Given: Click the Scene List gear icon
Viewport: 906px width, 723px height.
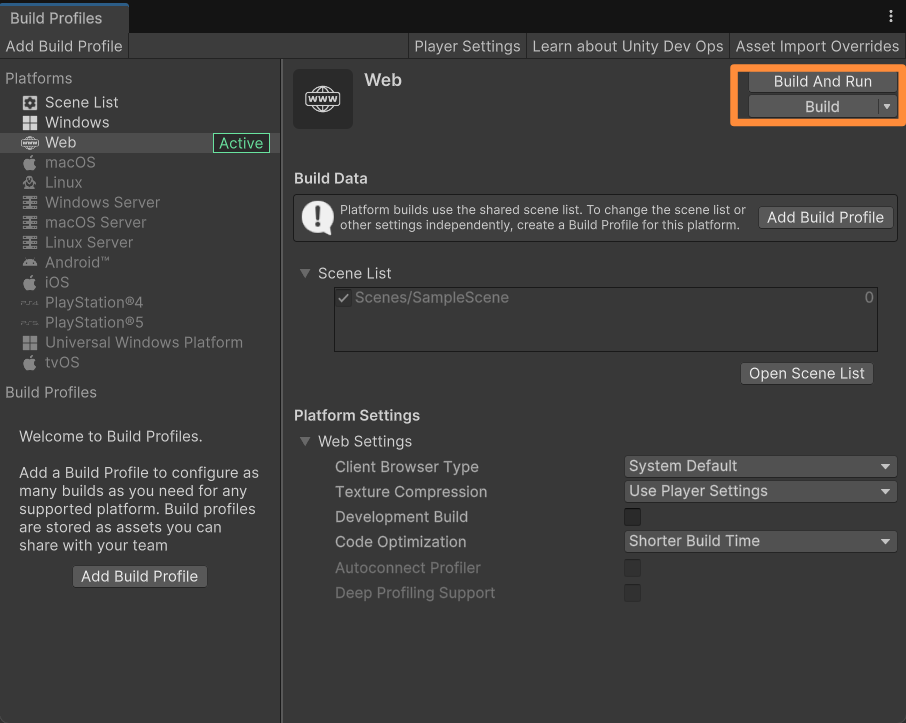Looking at the screenshot, I should coord(29,103).
